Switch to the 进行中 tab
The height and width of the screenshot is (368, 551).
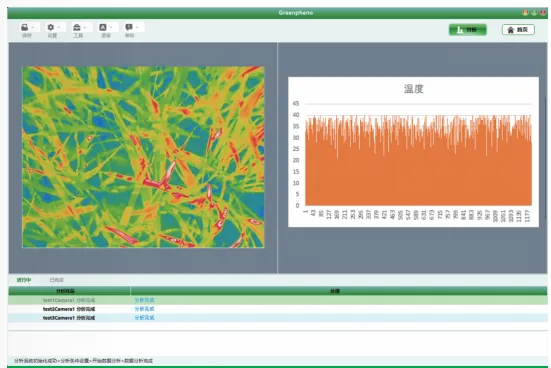coord(24,280)
